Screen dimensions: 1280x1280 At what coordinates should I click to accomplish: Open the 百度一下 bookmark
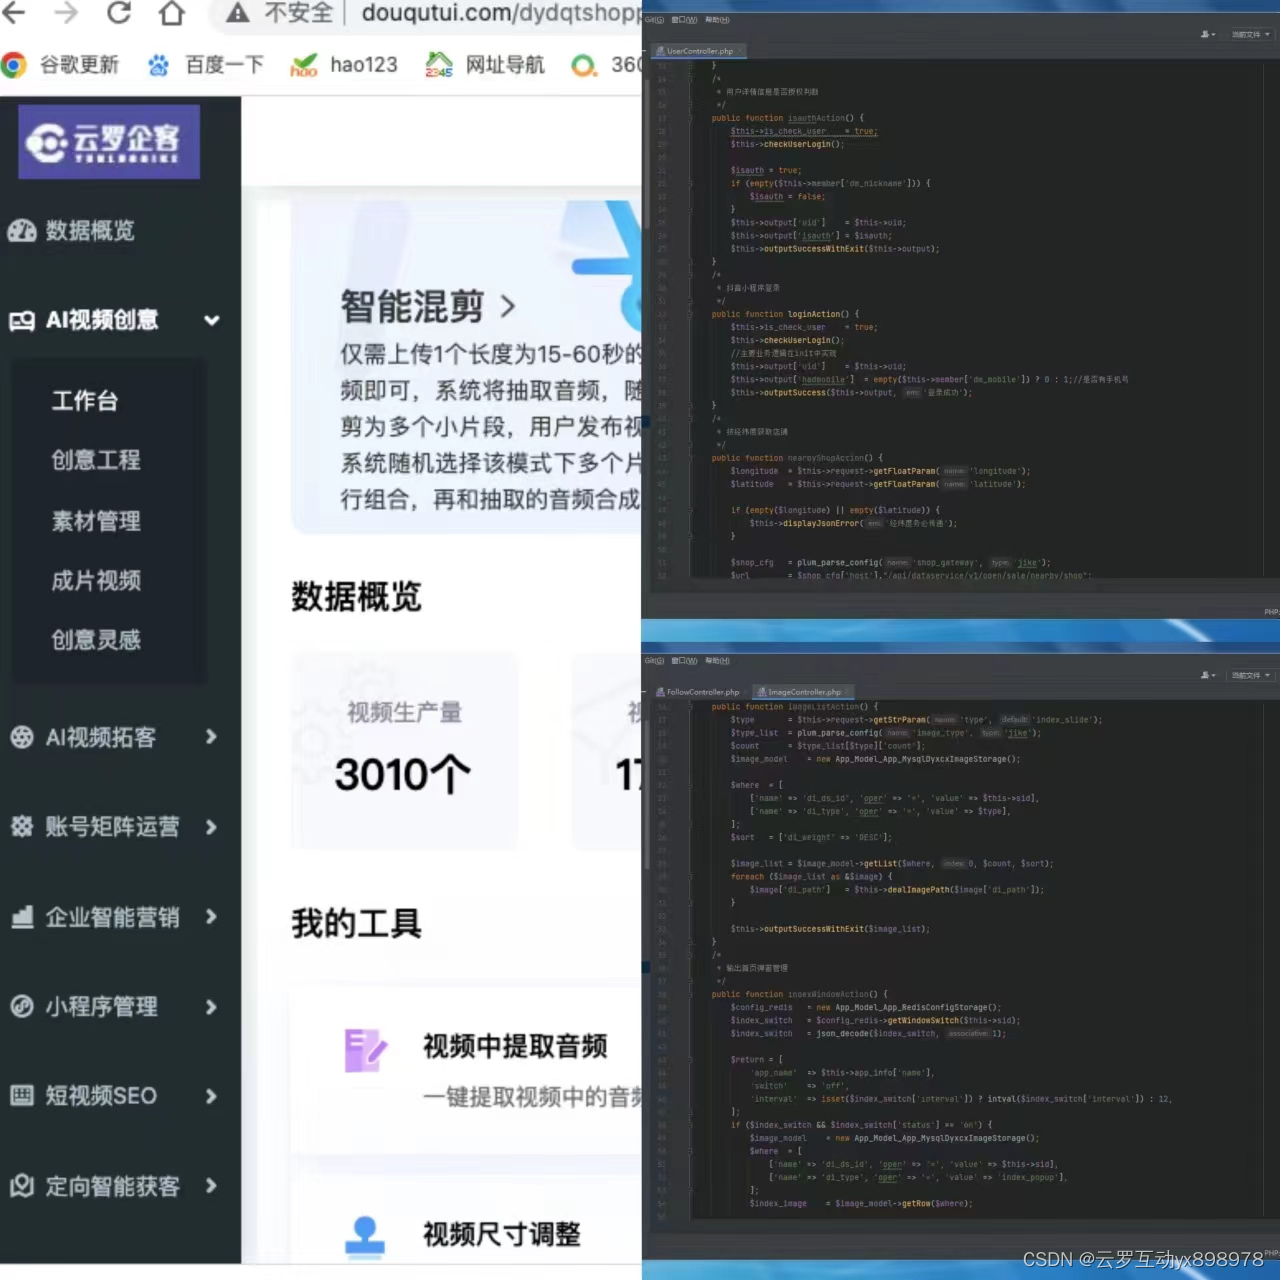206,65
